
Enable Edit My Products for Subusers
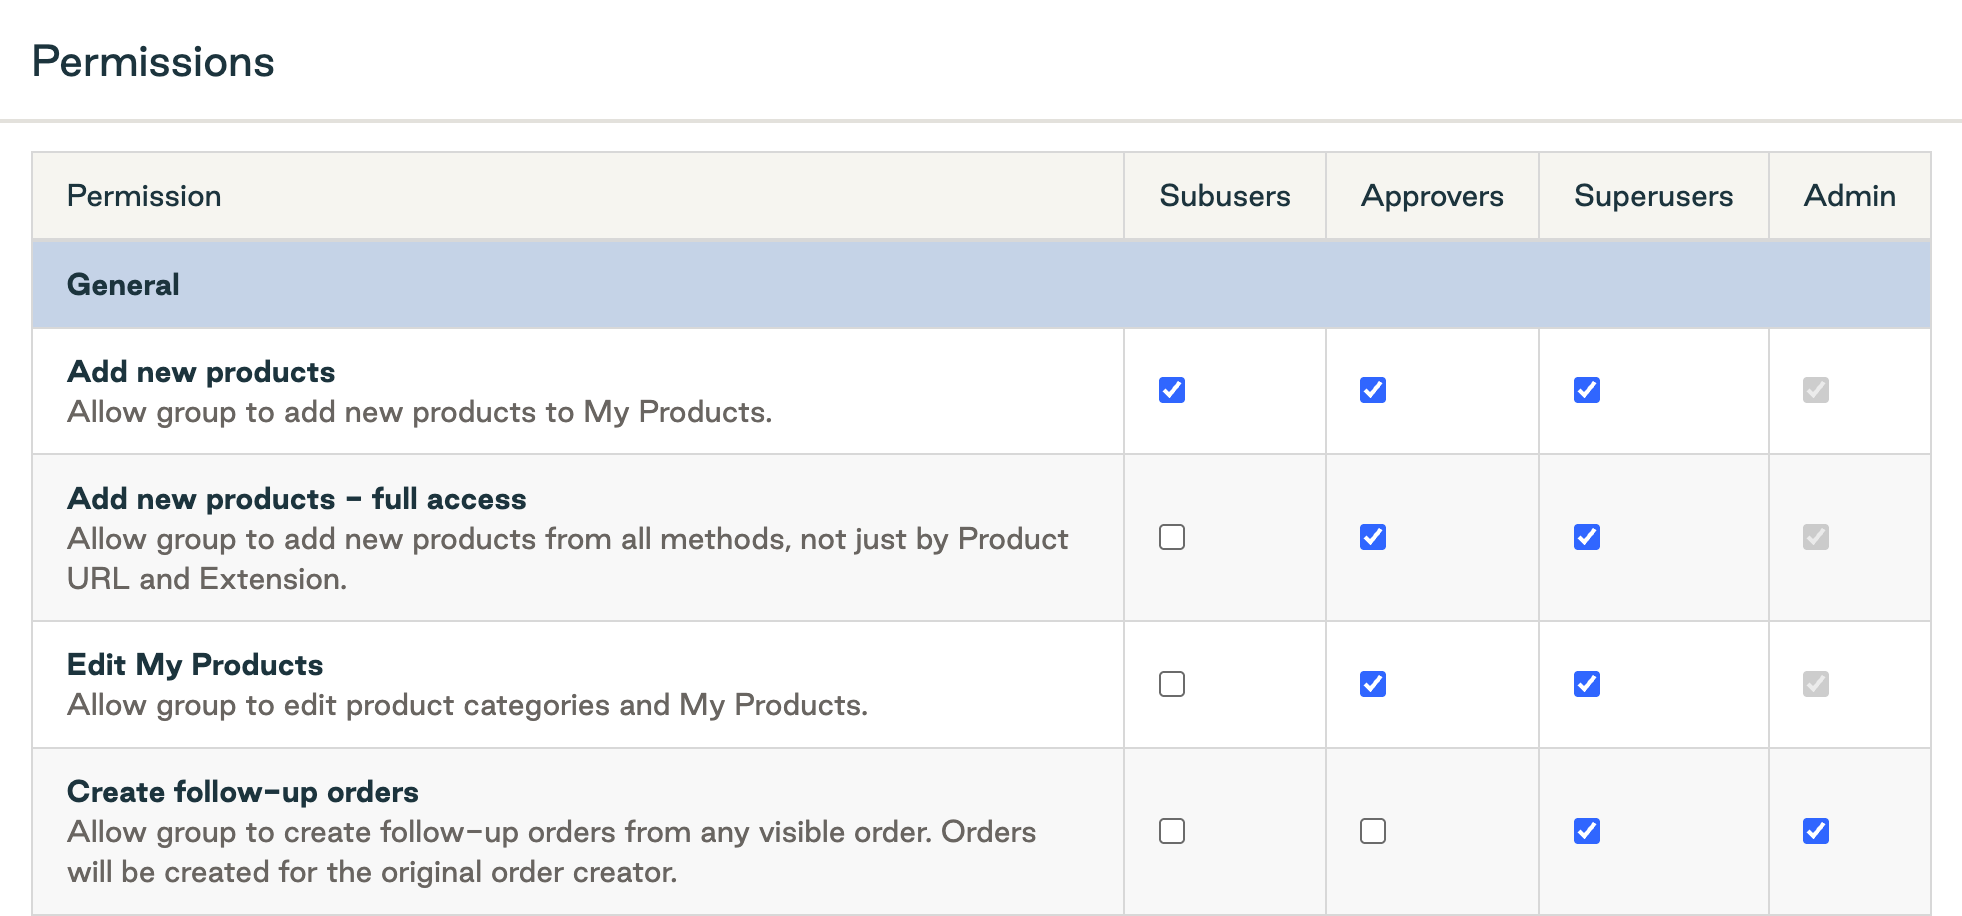coord(1172,684)
